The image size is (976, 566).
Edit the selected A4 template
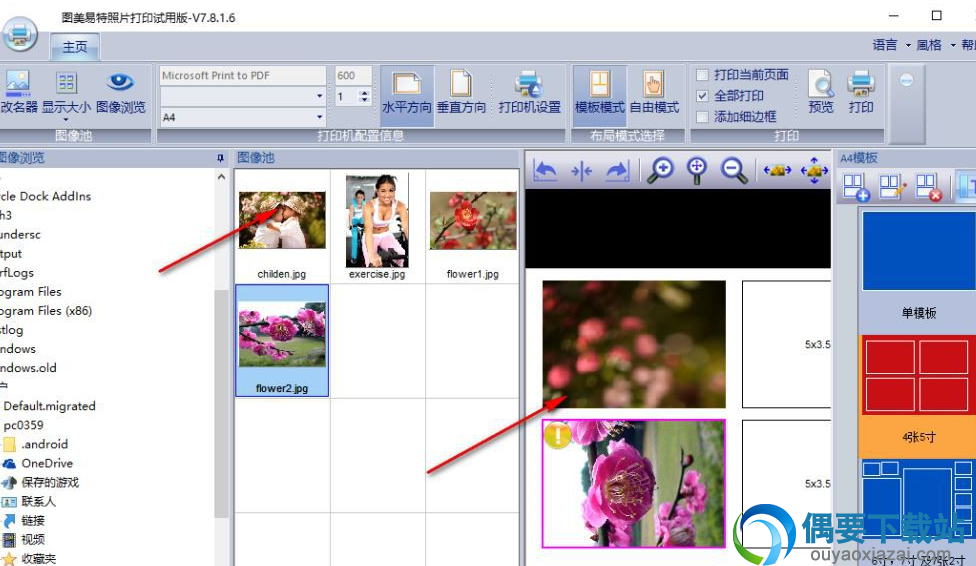(893, 187)
